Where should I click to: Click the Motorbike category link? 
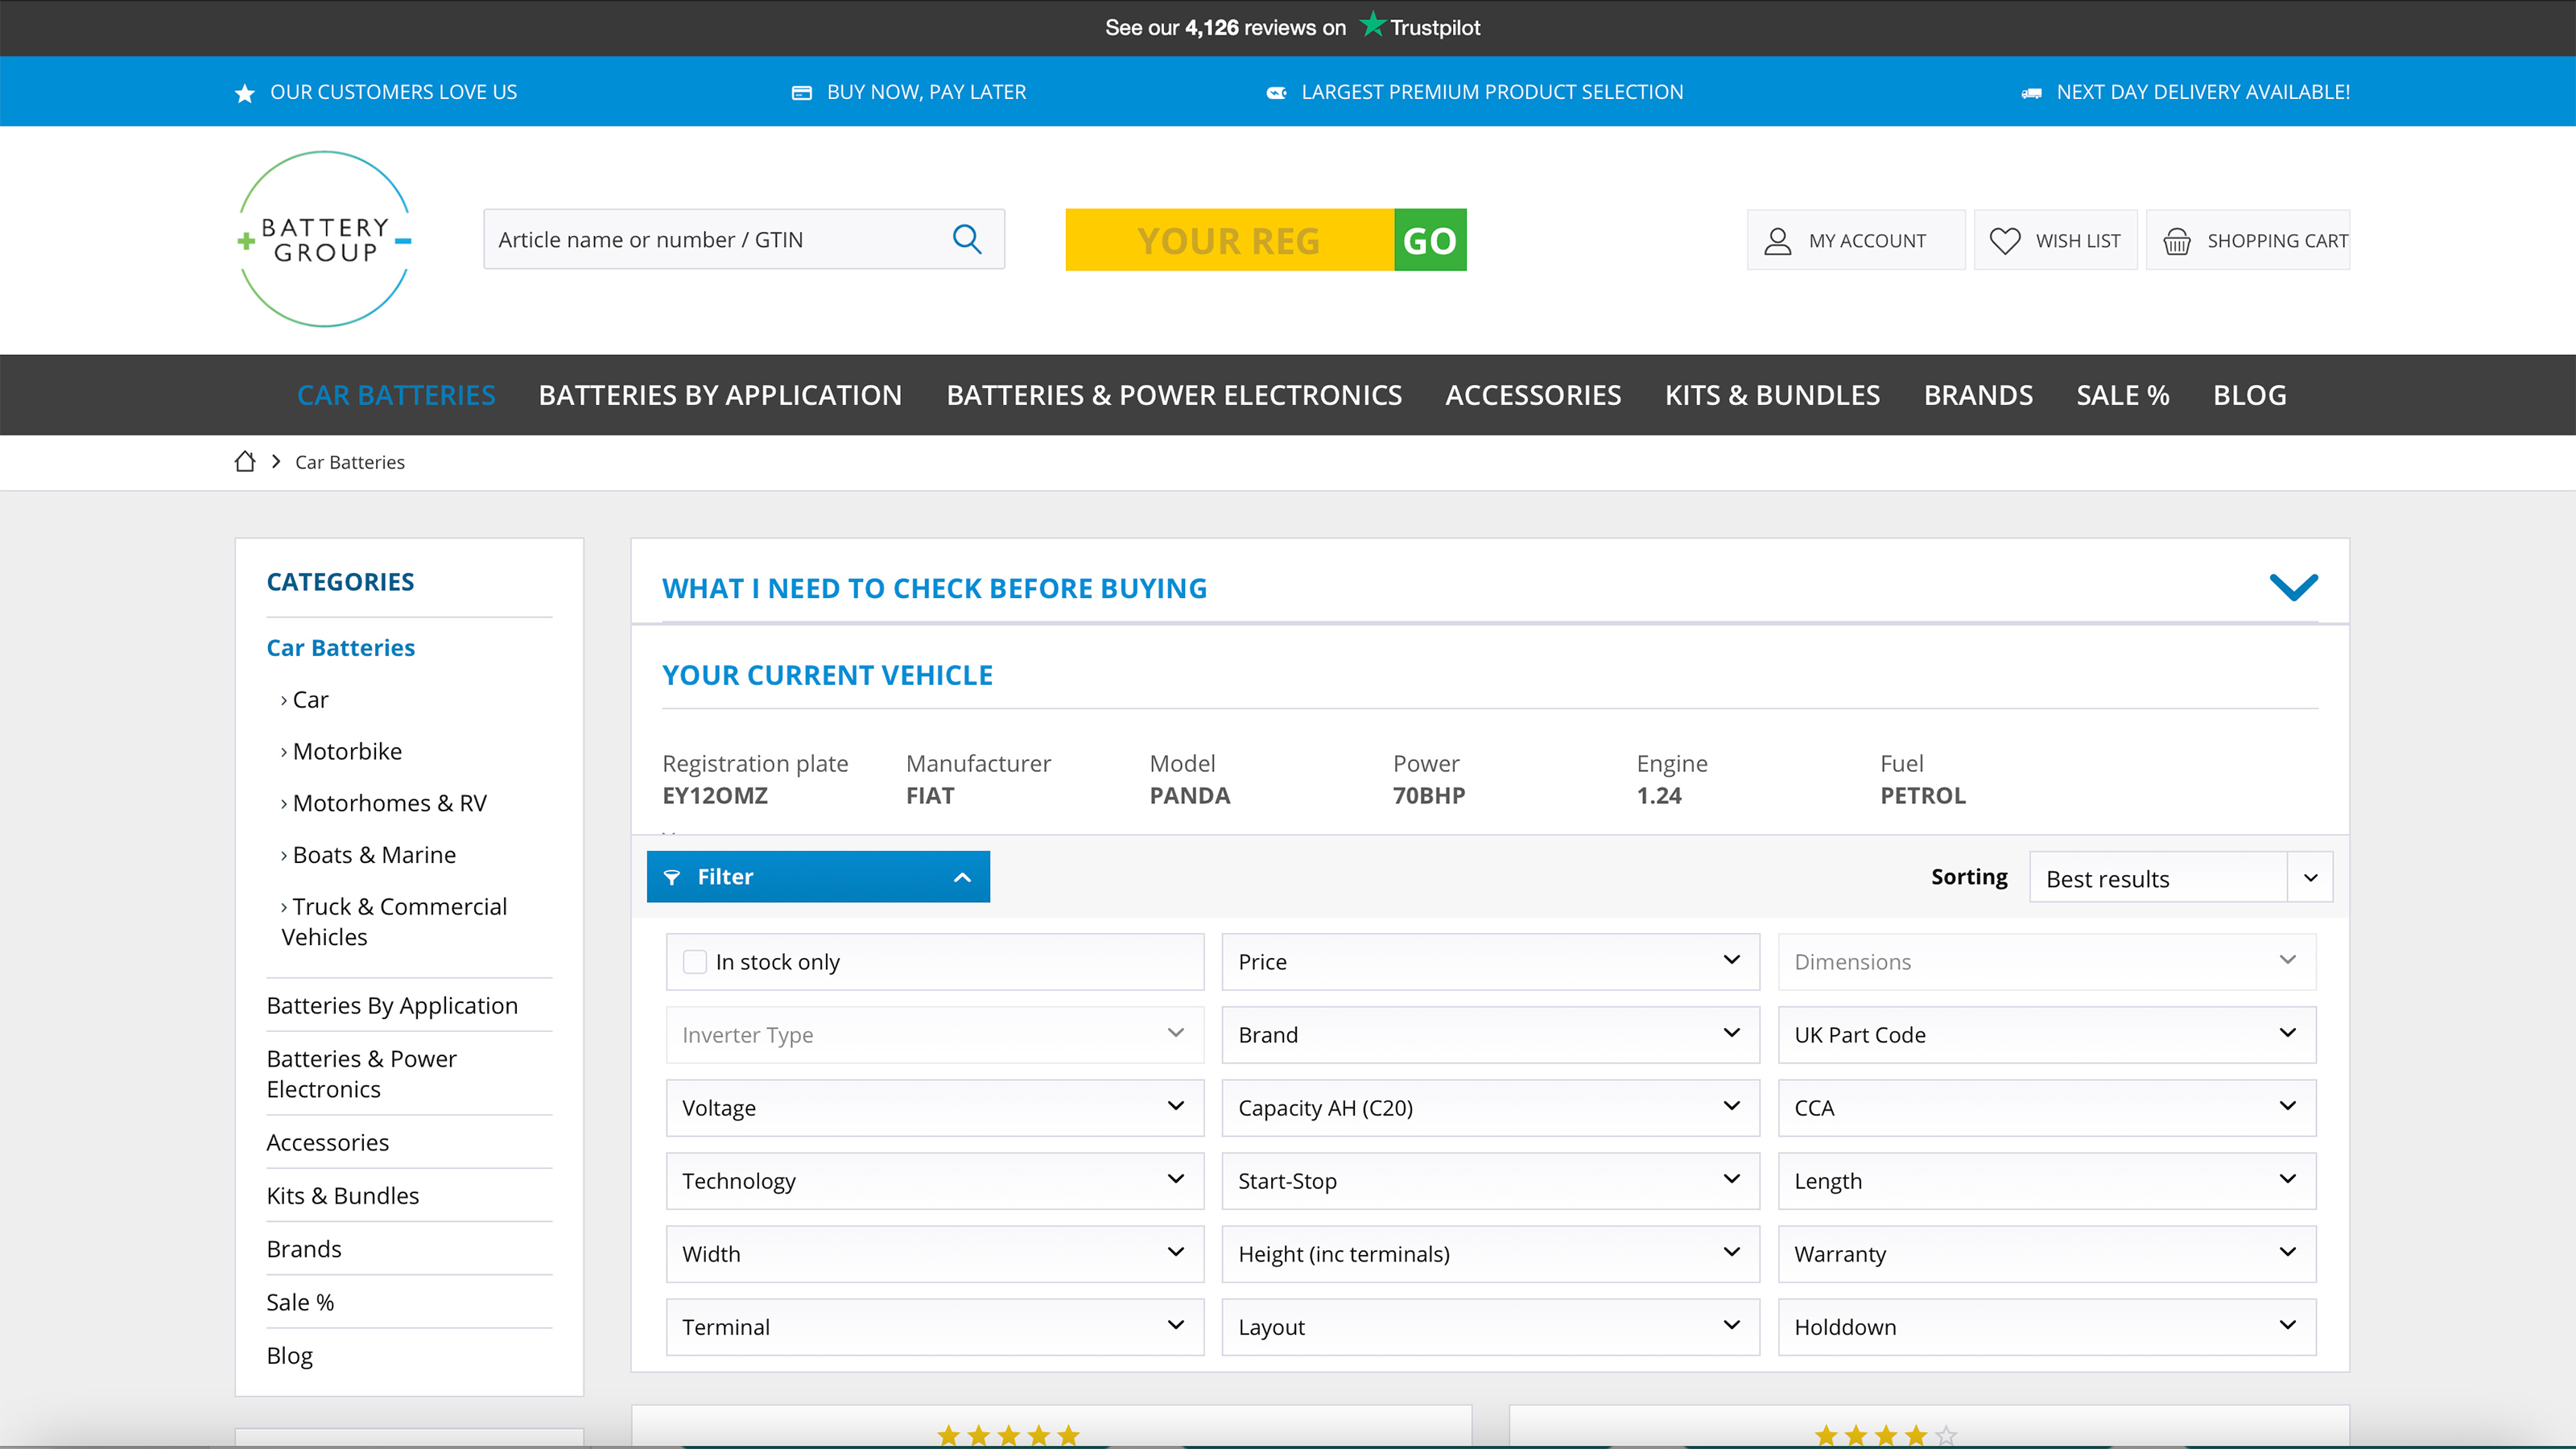tap(347, 751)
